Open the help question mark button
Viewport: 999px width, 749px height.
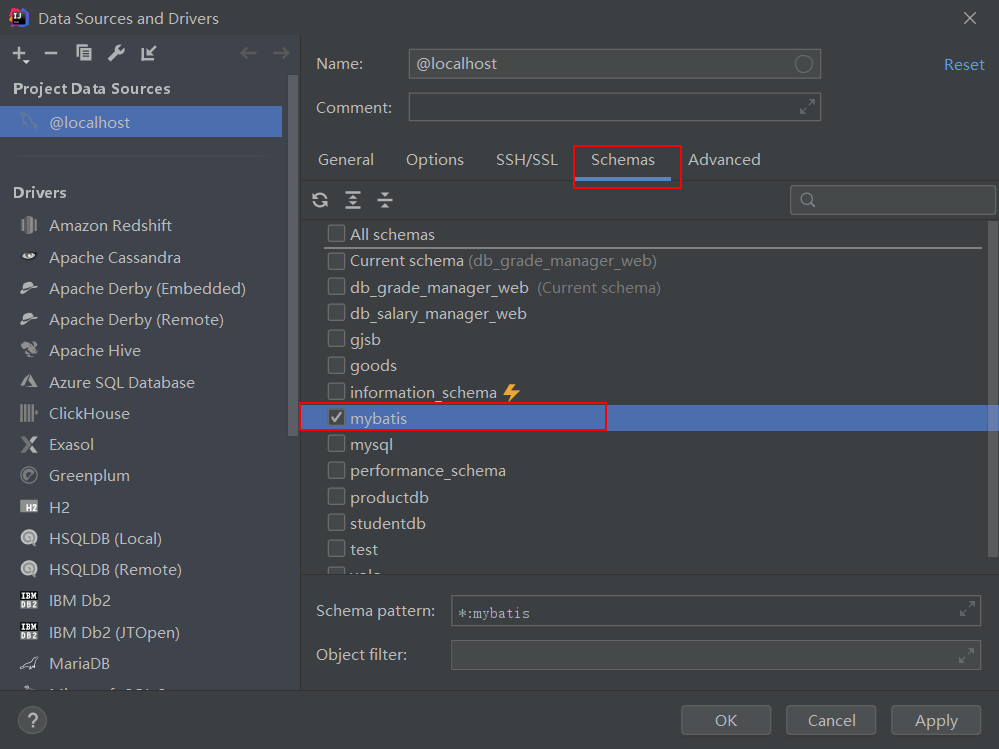pyautogui.click(x=32, y=720)
